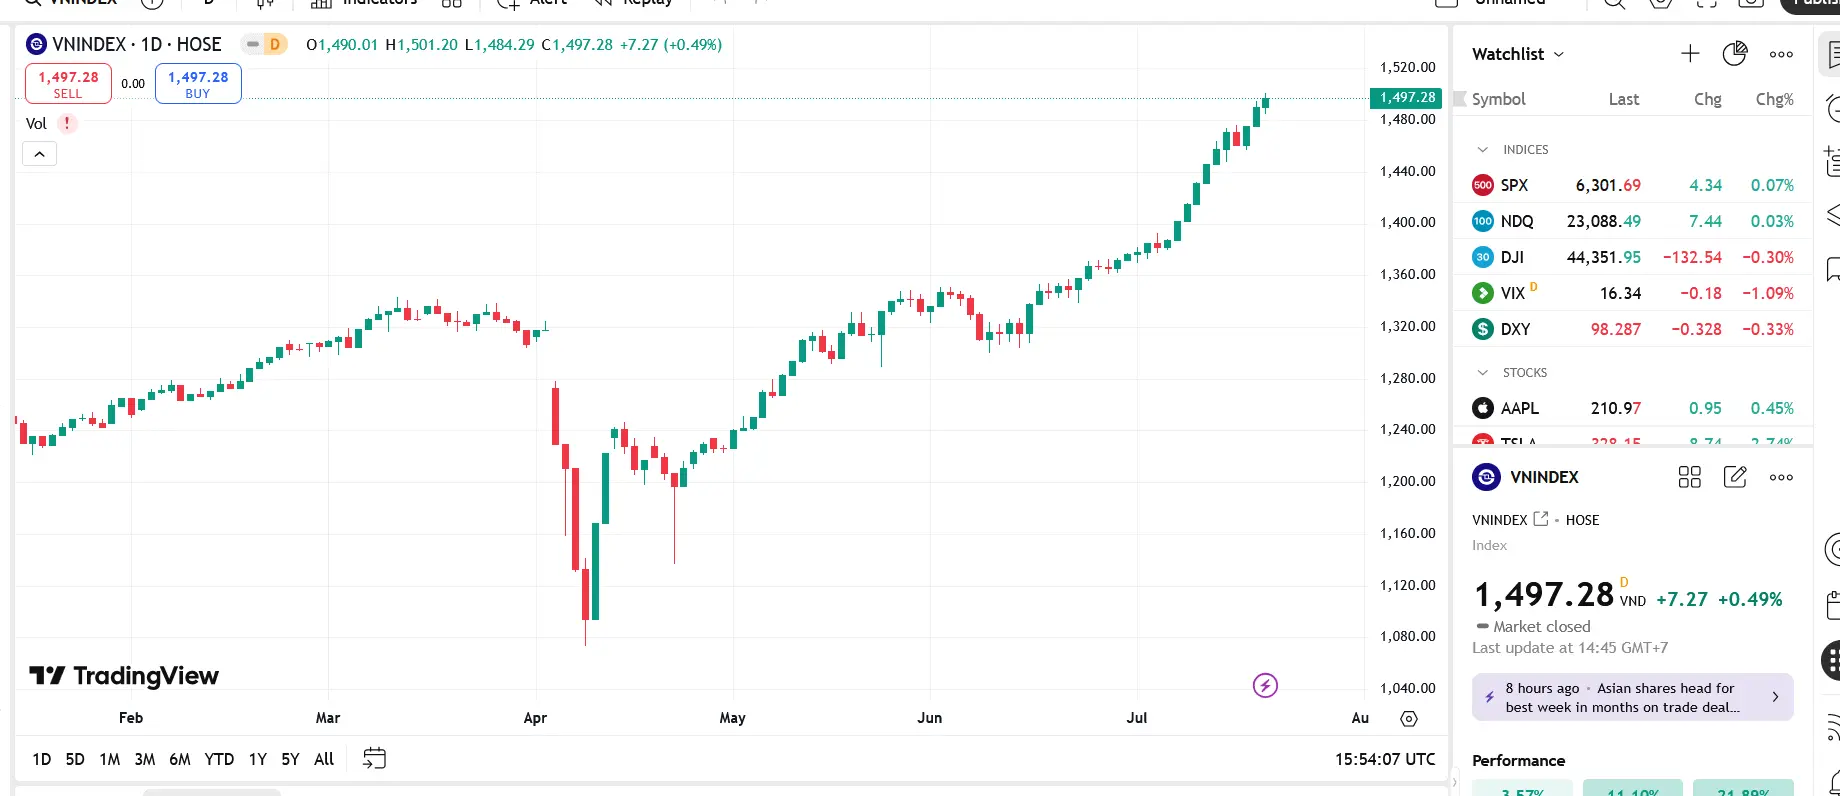The height and width of the screenshot is (796, 1840).
Task: Open the watchlist more options menu
Action: click(1781, 55)
